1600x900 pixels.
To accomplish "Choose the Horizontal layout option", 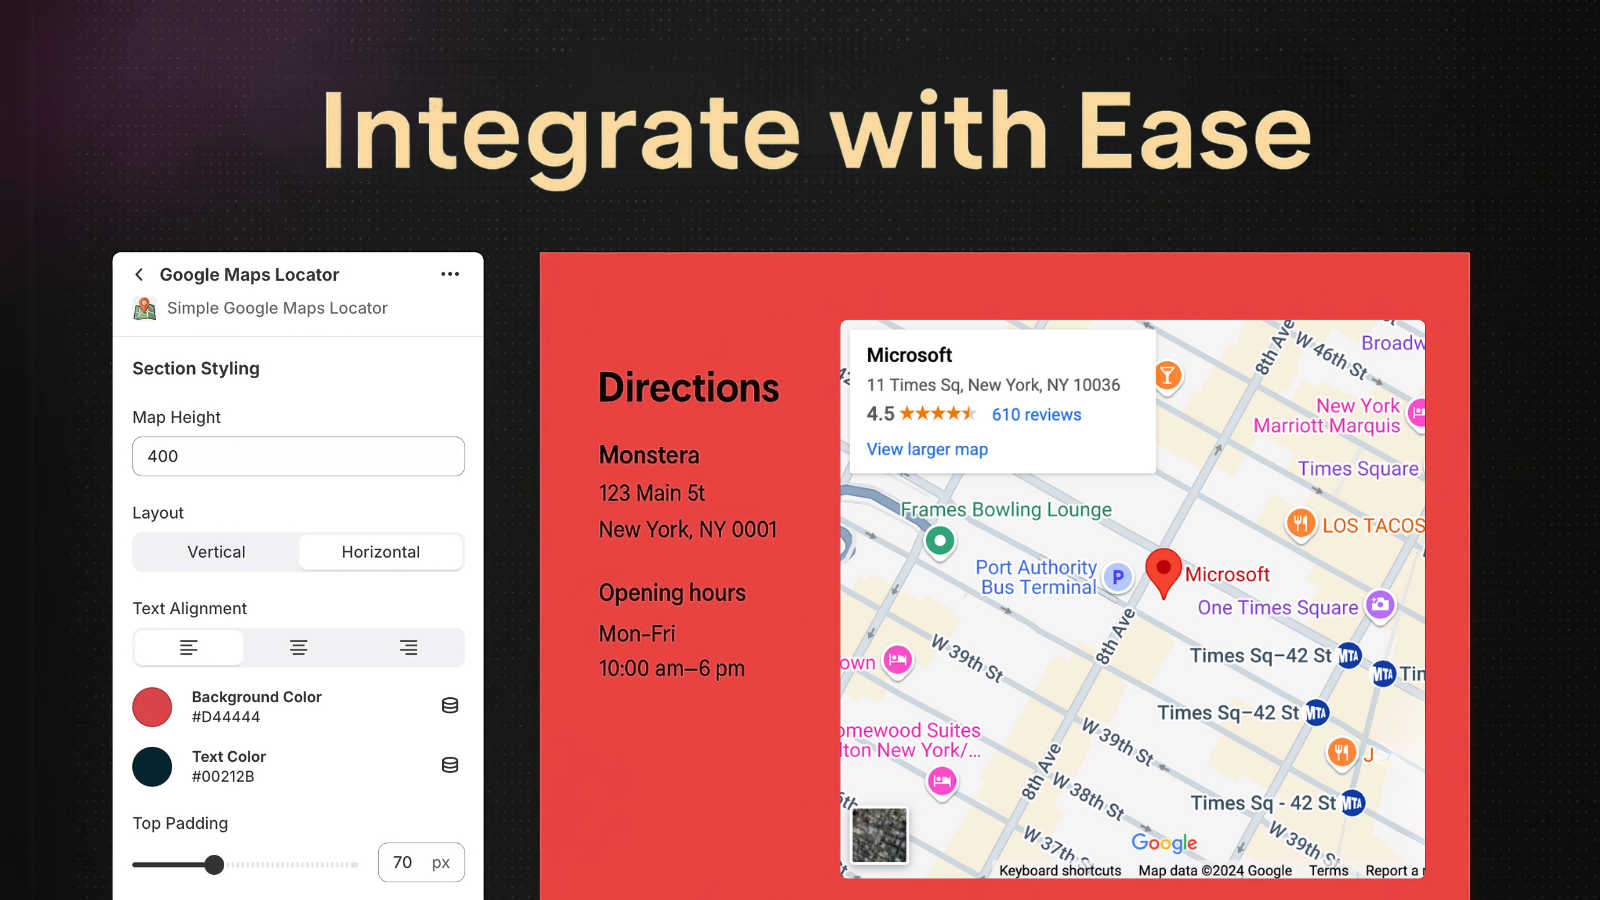I will pos(381,552).
